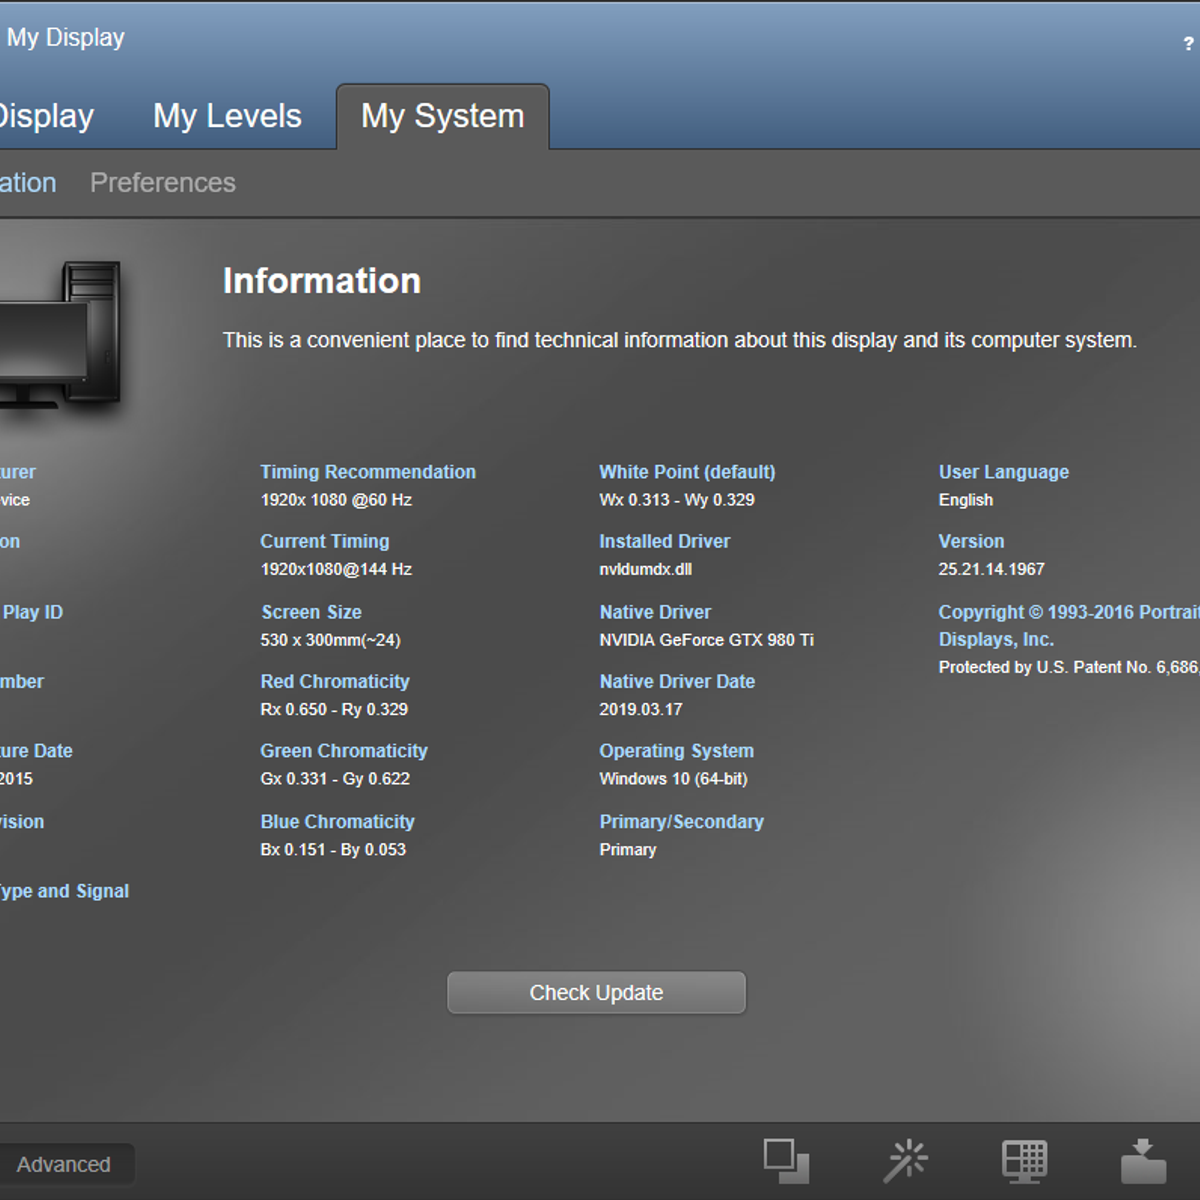The width and height of the screenshot is (1200, 1200).
Task: Click the Current Timing heading
Action: [x=325, y=541]
